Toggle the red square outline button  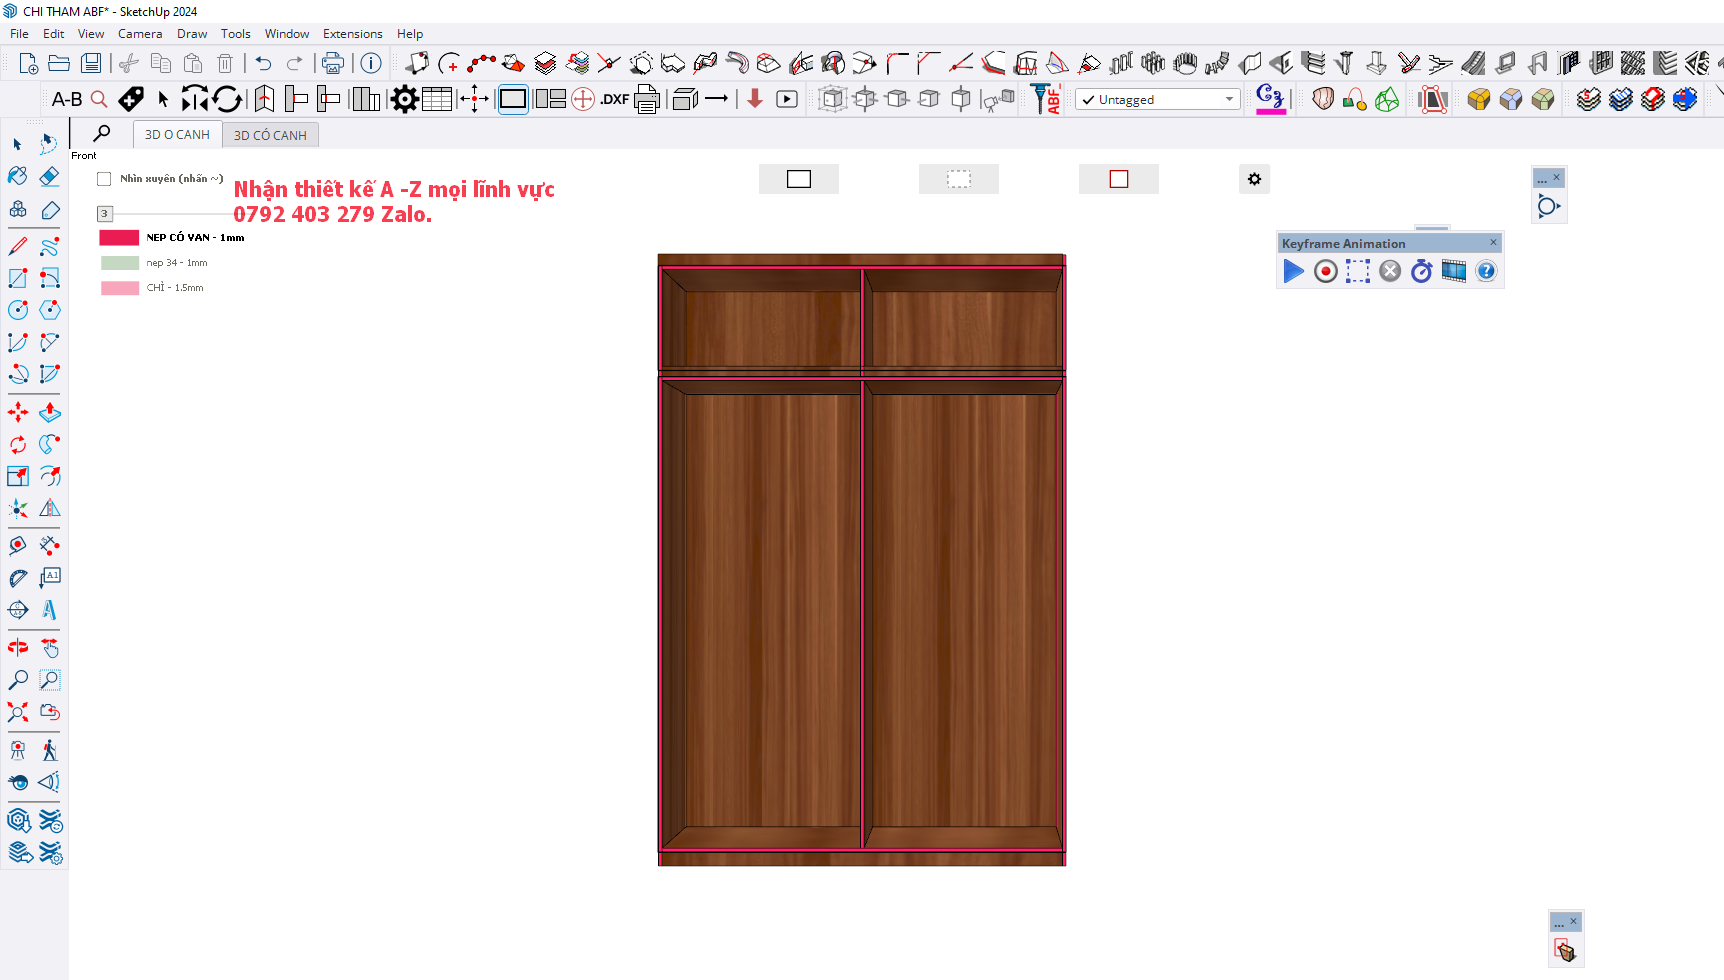(x=1118, y=179)
